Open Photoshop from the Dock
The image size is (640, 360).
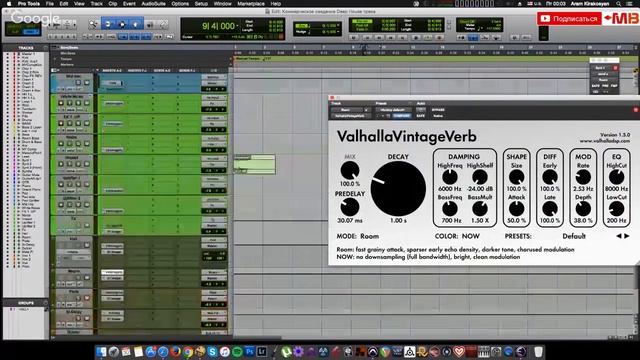pyautogui.click(x=249, y=351)
